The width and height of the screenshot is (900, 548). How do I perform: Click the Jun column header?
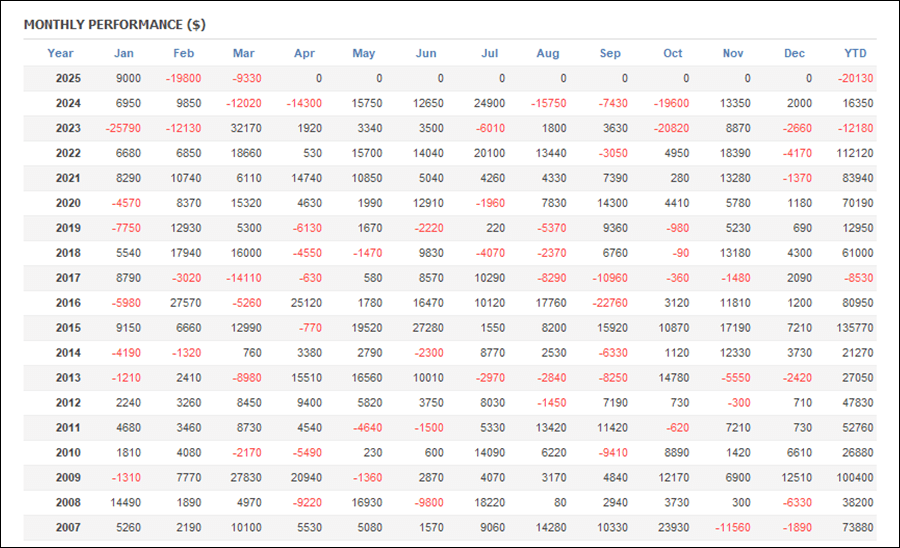coord(426,53)
